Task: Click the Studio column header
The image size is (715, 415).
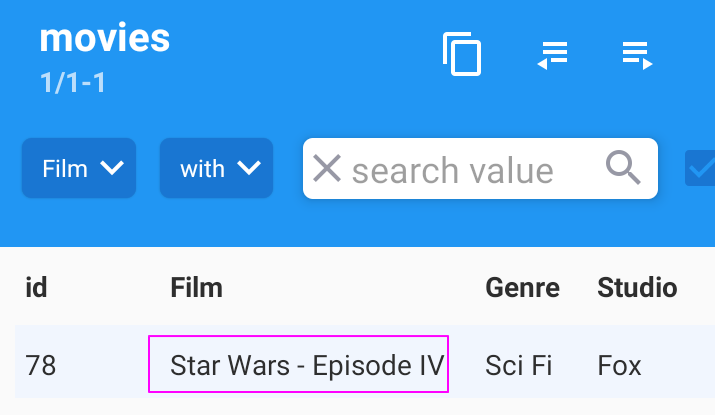Action: tap(637, 288)
